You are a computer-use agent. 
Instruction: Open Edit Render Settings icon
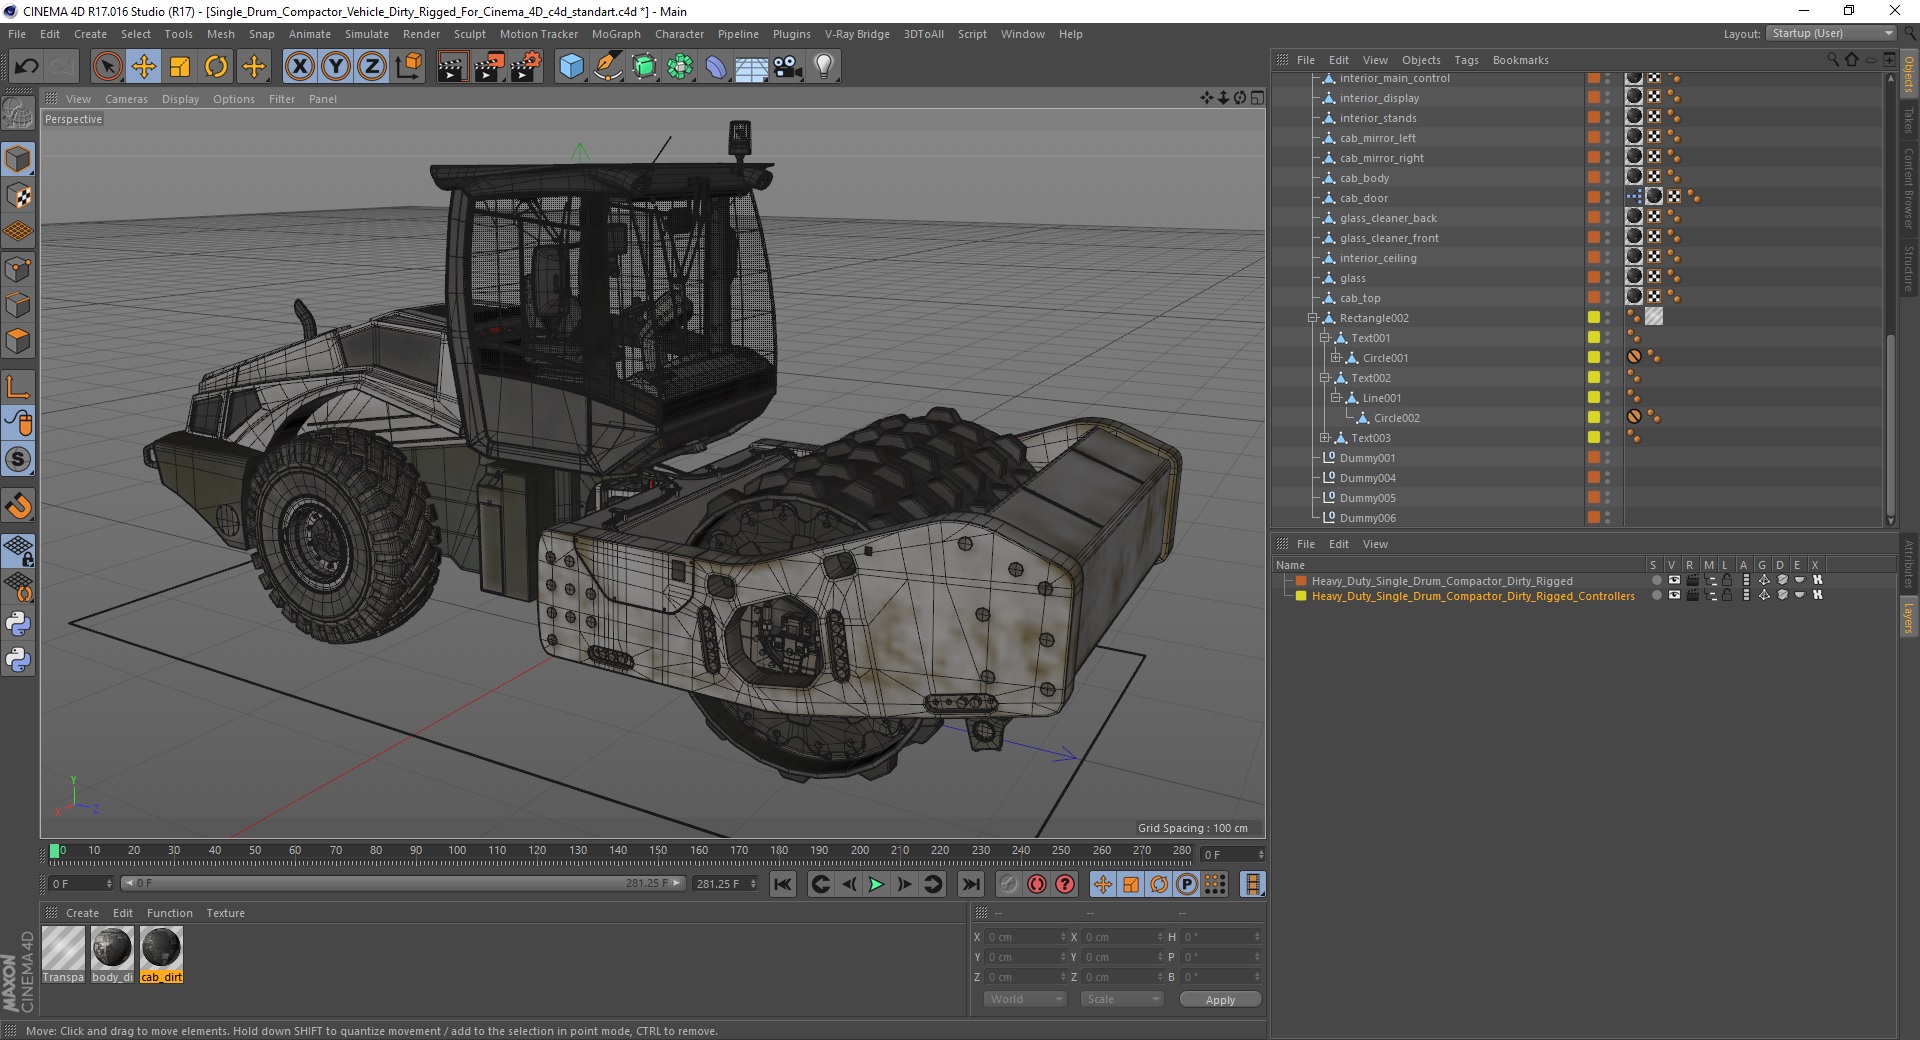(526, 67)
